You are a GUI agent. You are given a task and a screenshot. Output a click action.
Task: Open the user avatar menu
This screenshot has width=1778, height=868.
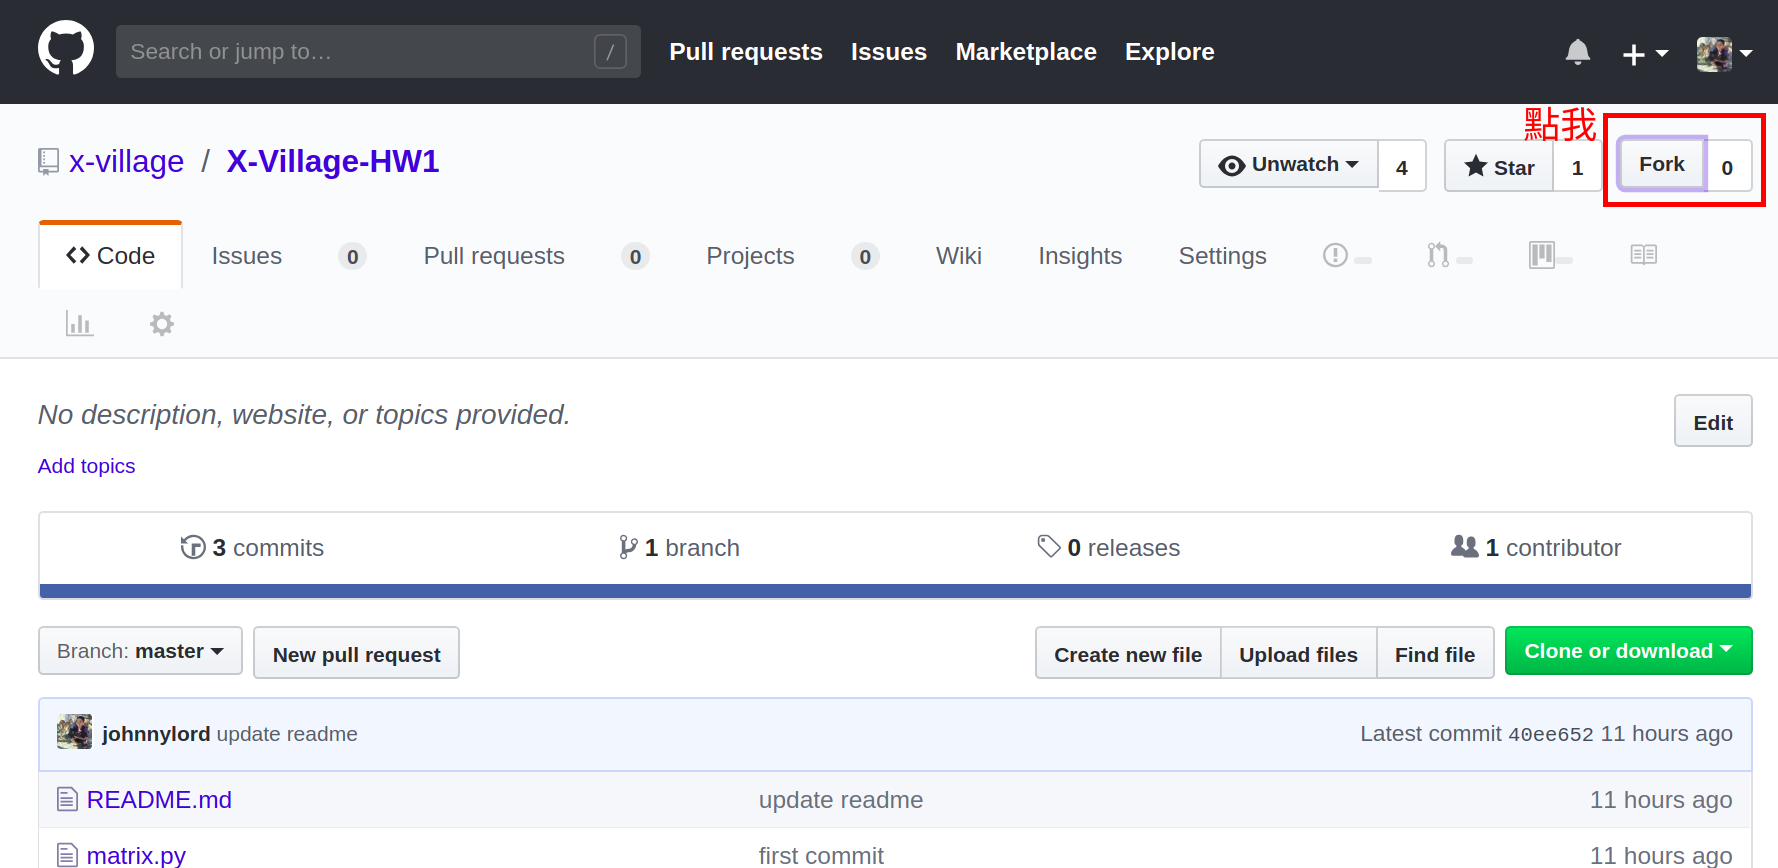tap(1724, 54)
